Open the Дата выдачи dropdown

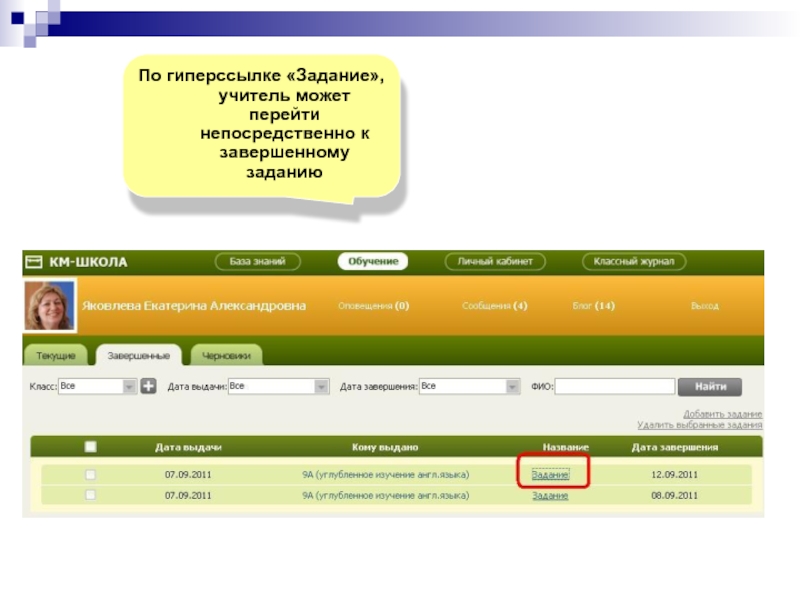pyautogui.click(x=279, y=386)
